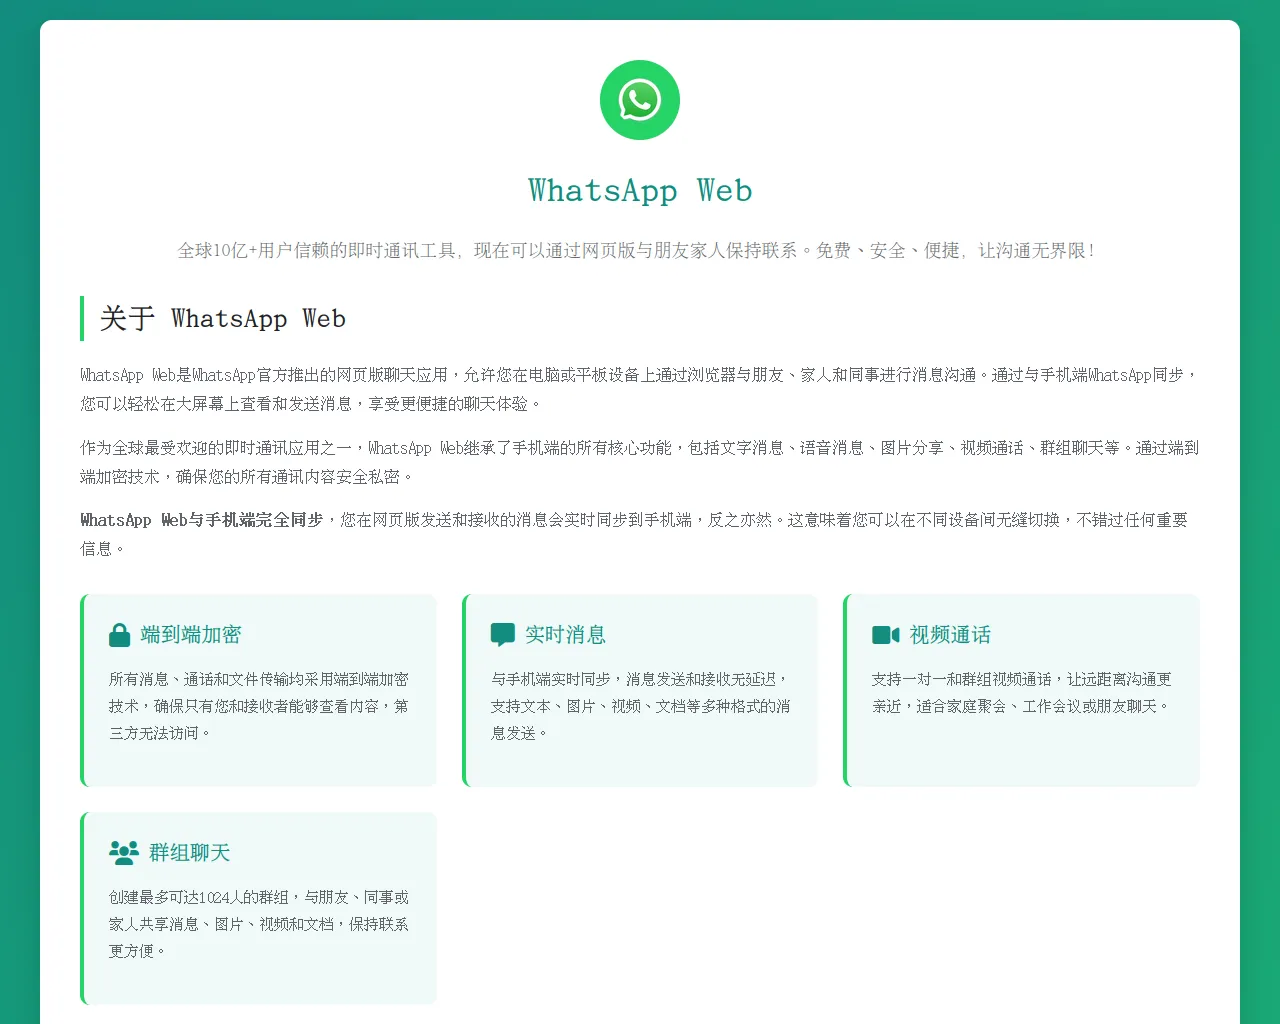Click the 关于 WhatsApp Web section heading
The image size is (1280, 1024).
223,319
